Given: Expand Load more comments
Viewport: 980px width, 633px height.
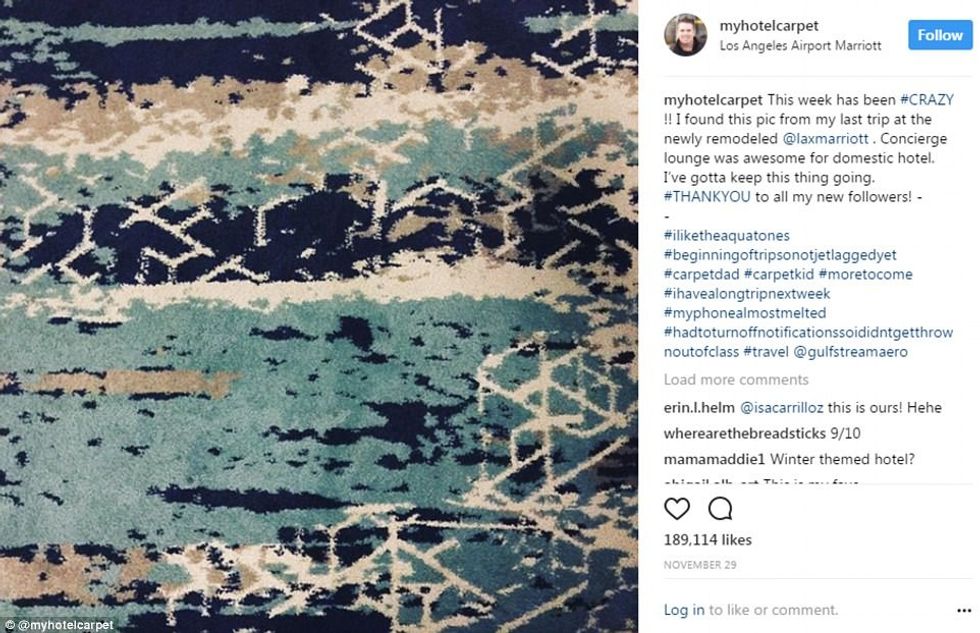Looking at the screenshot, I should tap(736, 379).
